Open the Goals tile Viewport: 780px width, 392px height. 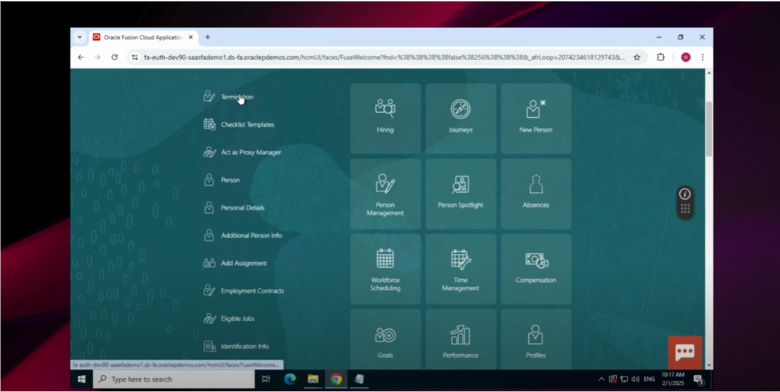[x=385, y=340]
